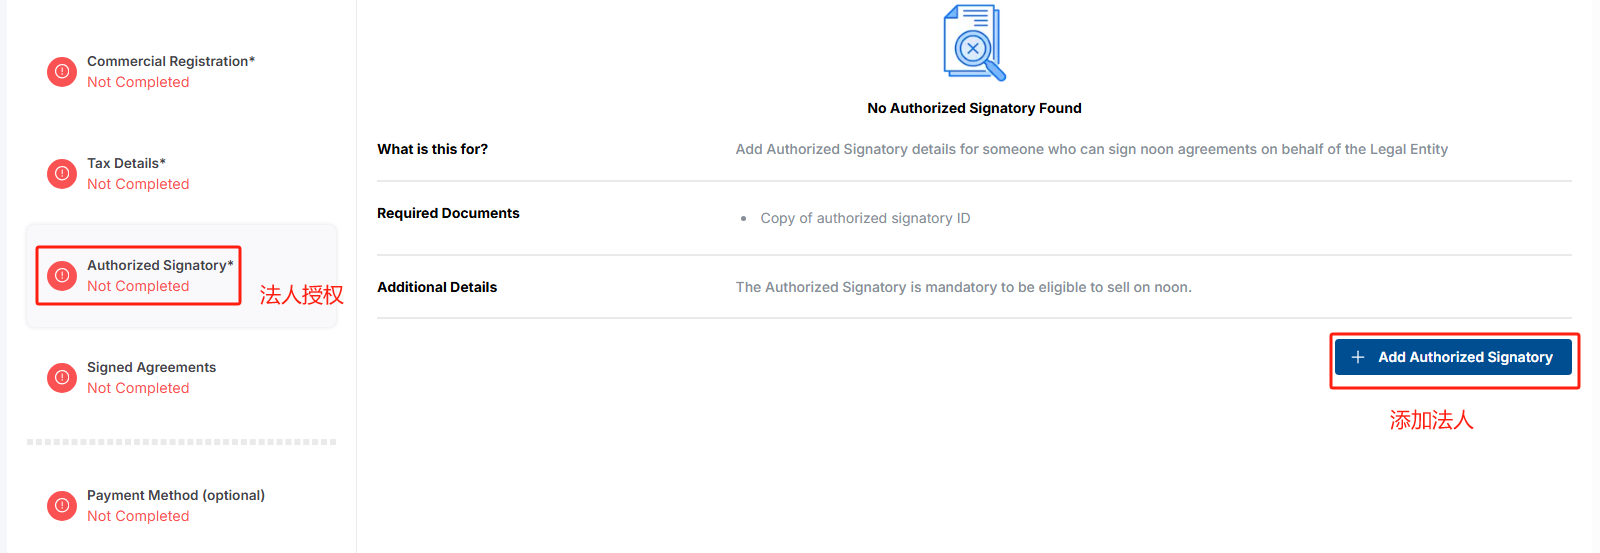Screen dimensions: 1600x553
Task: Click the Required Documents label
Action: 448,213
